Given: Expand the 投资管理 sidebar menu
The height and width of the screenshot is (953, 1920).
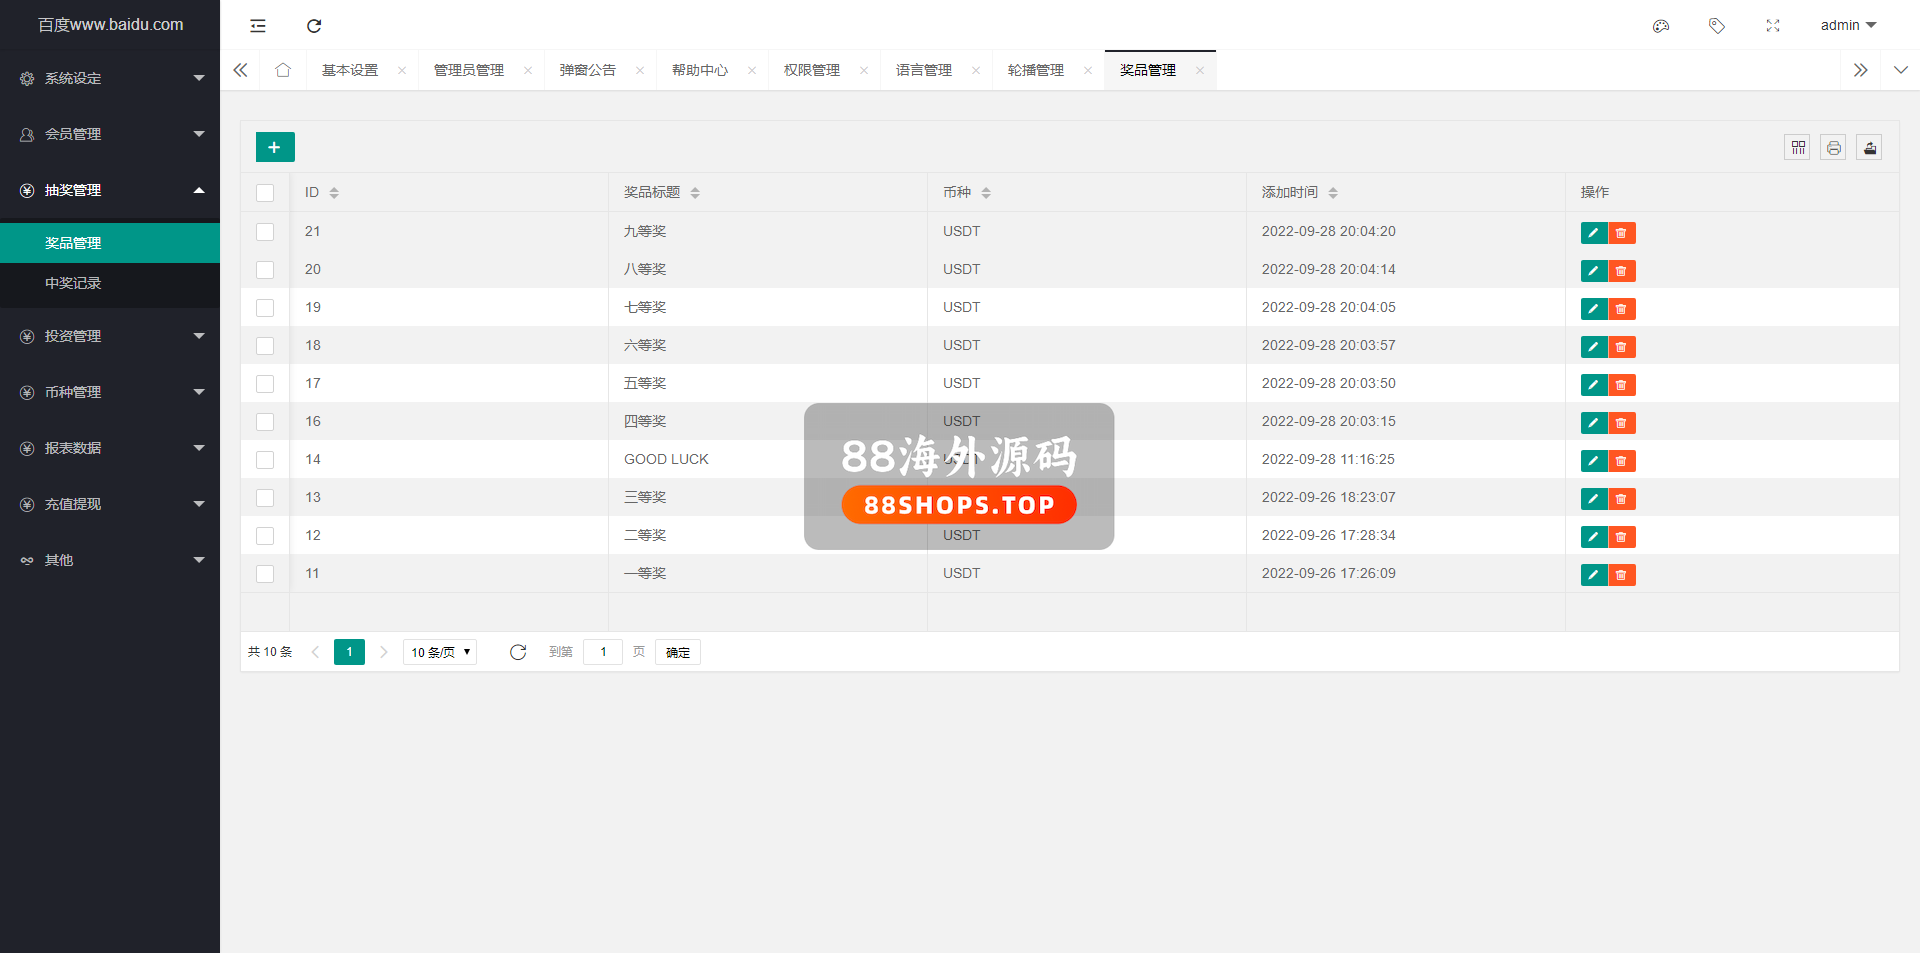Looking at the screenshot, I should 110,336.
